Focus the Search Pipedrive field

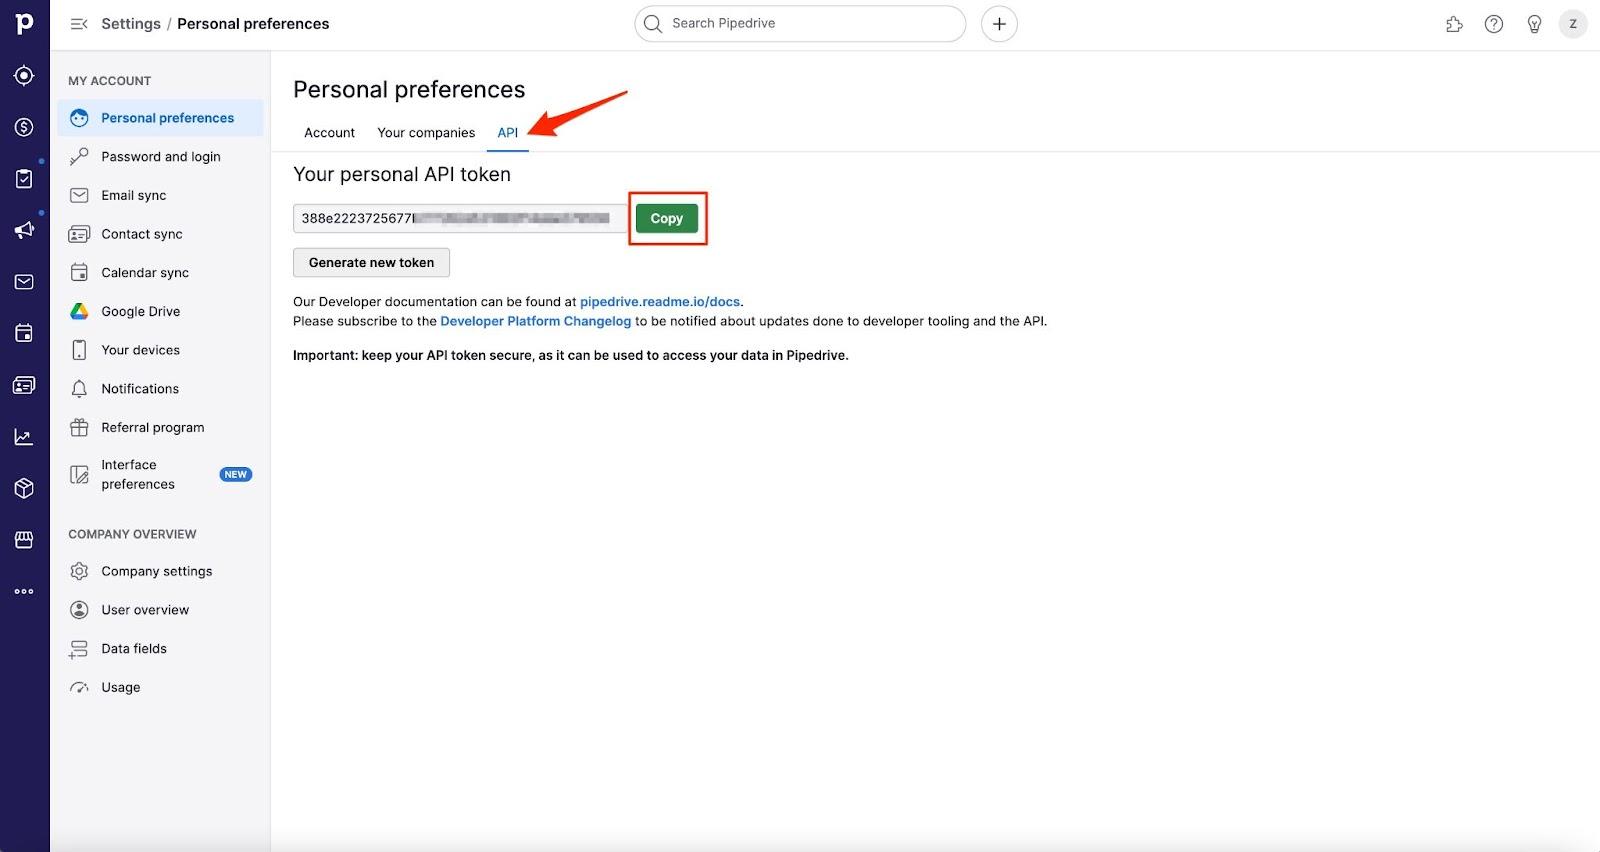[x=810, y=24]
